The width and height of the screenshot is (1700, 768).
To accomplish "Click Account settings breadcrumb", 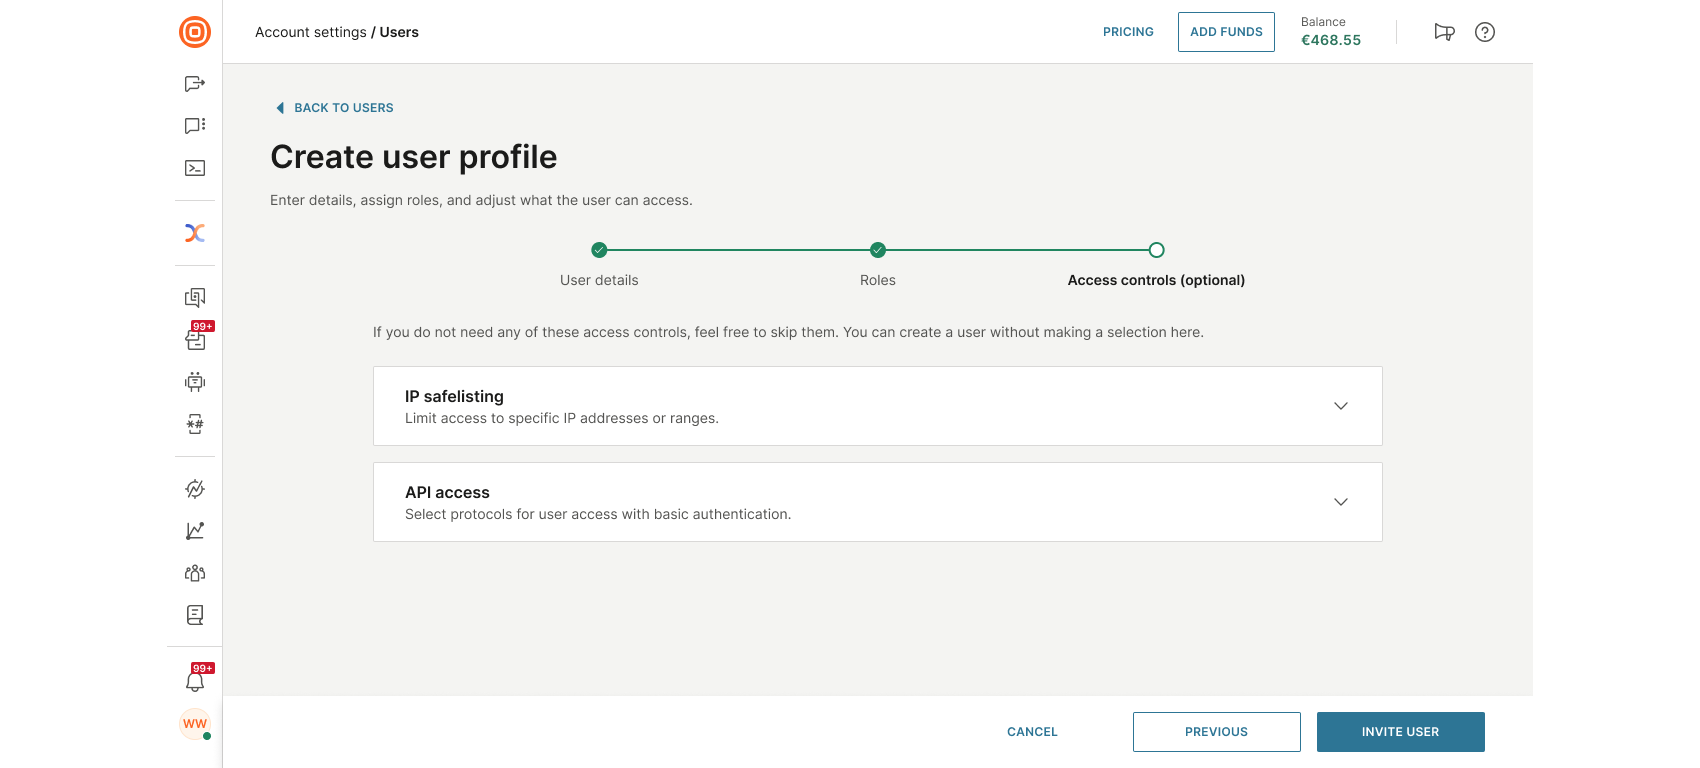I will coord(311,32).
